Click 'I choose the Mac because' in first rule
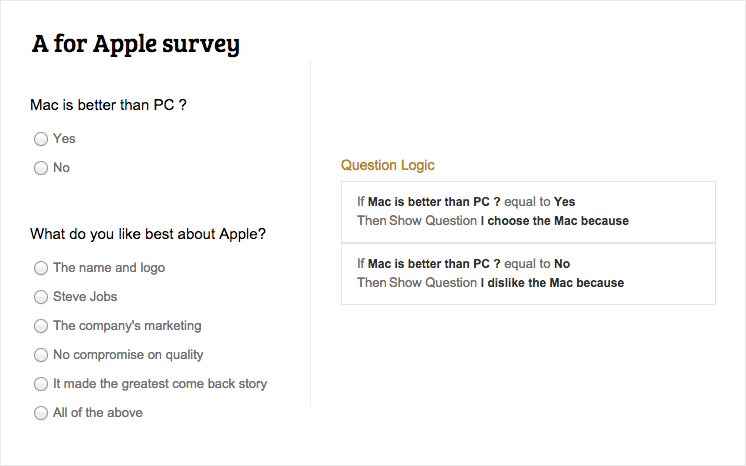The height and width of the screenshot is (466, 746). pyautogui.click(x=554, y=221)
